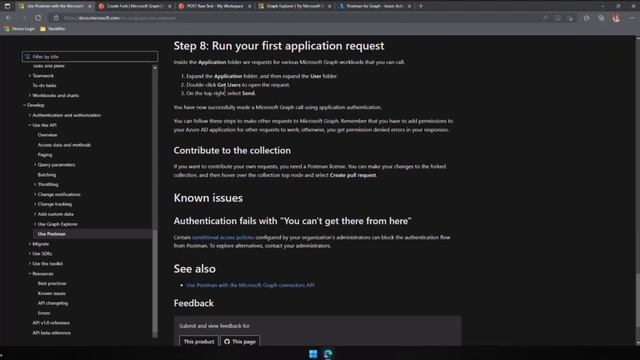Open the Paging page
The image size is (640, 360).
pos(45,155)
